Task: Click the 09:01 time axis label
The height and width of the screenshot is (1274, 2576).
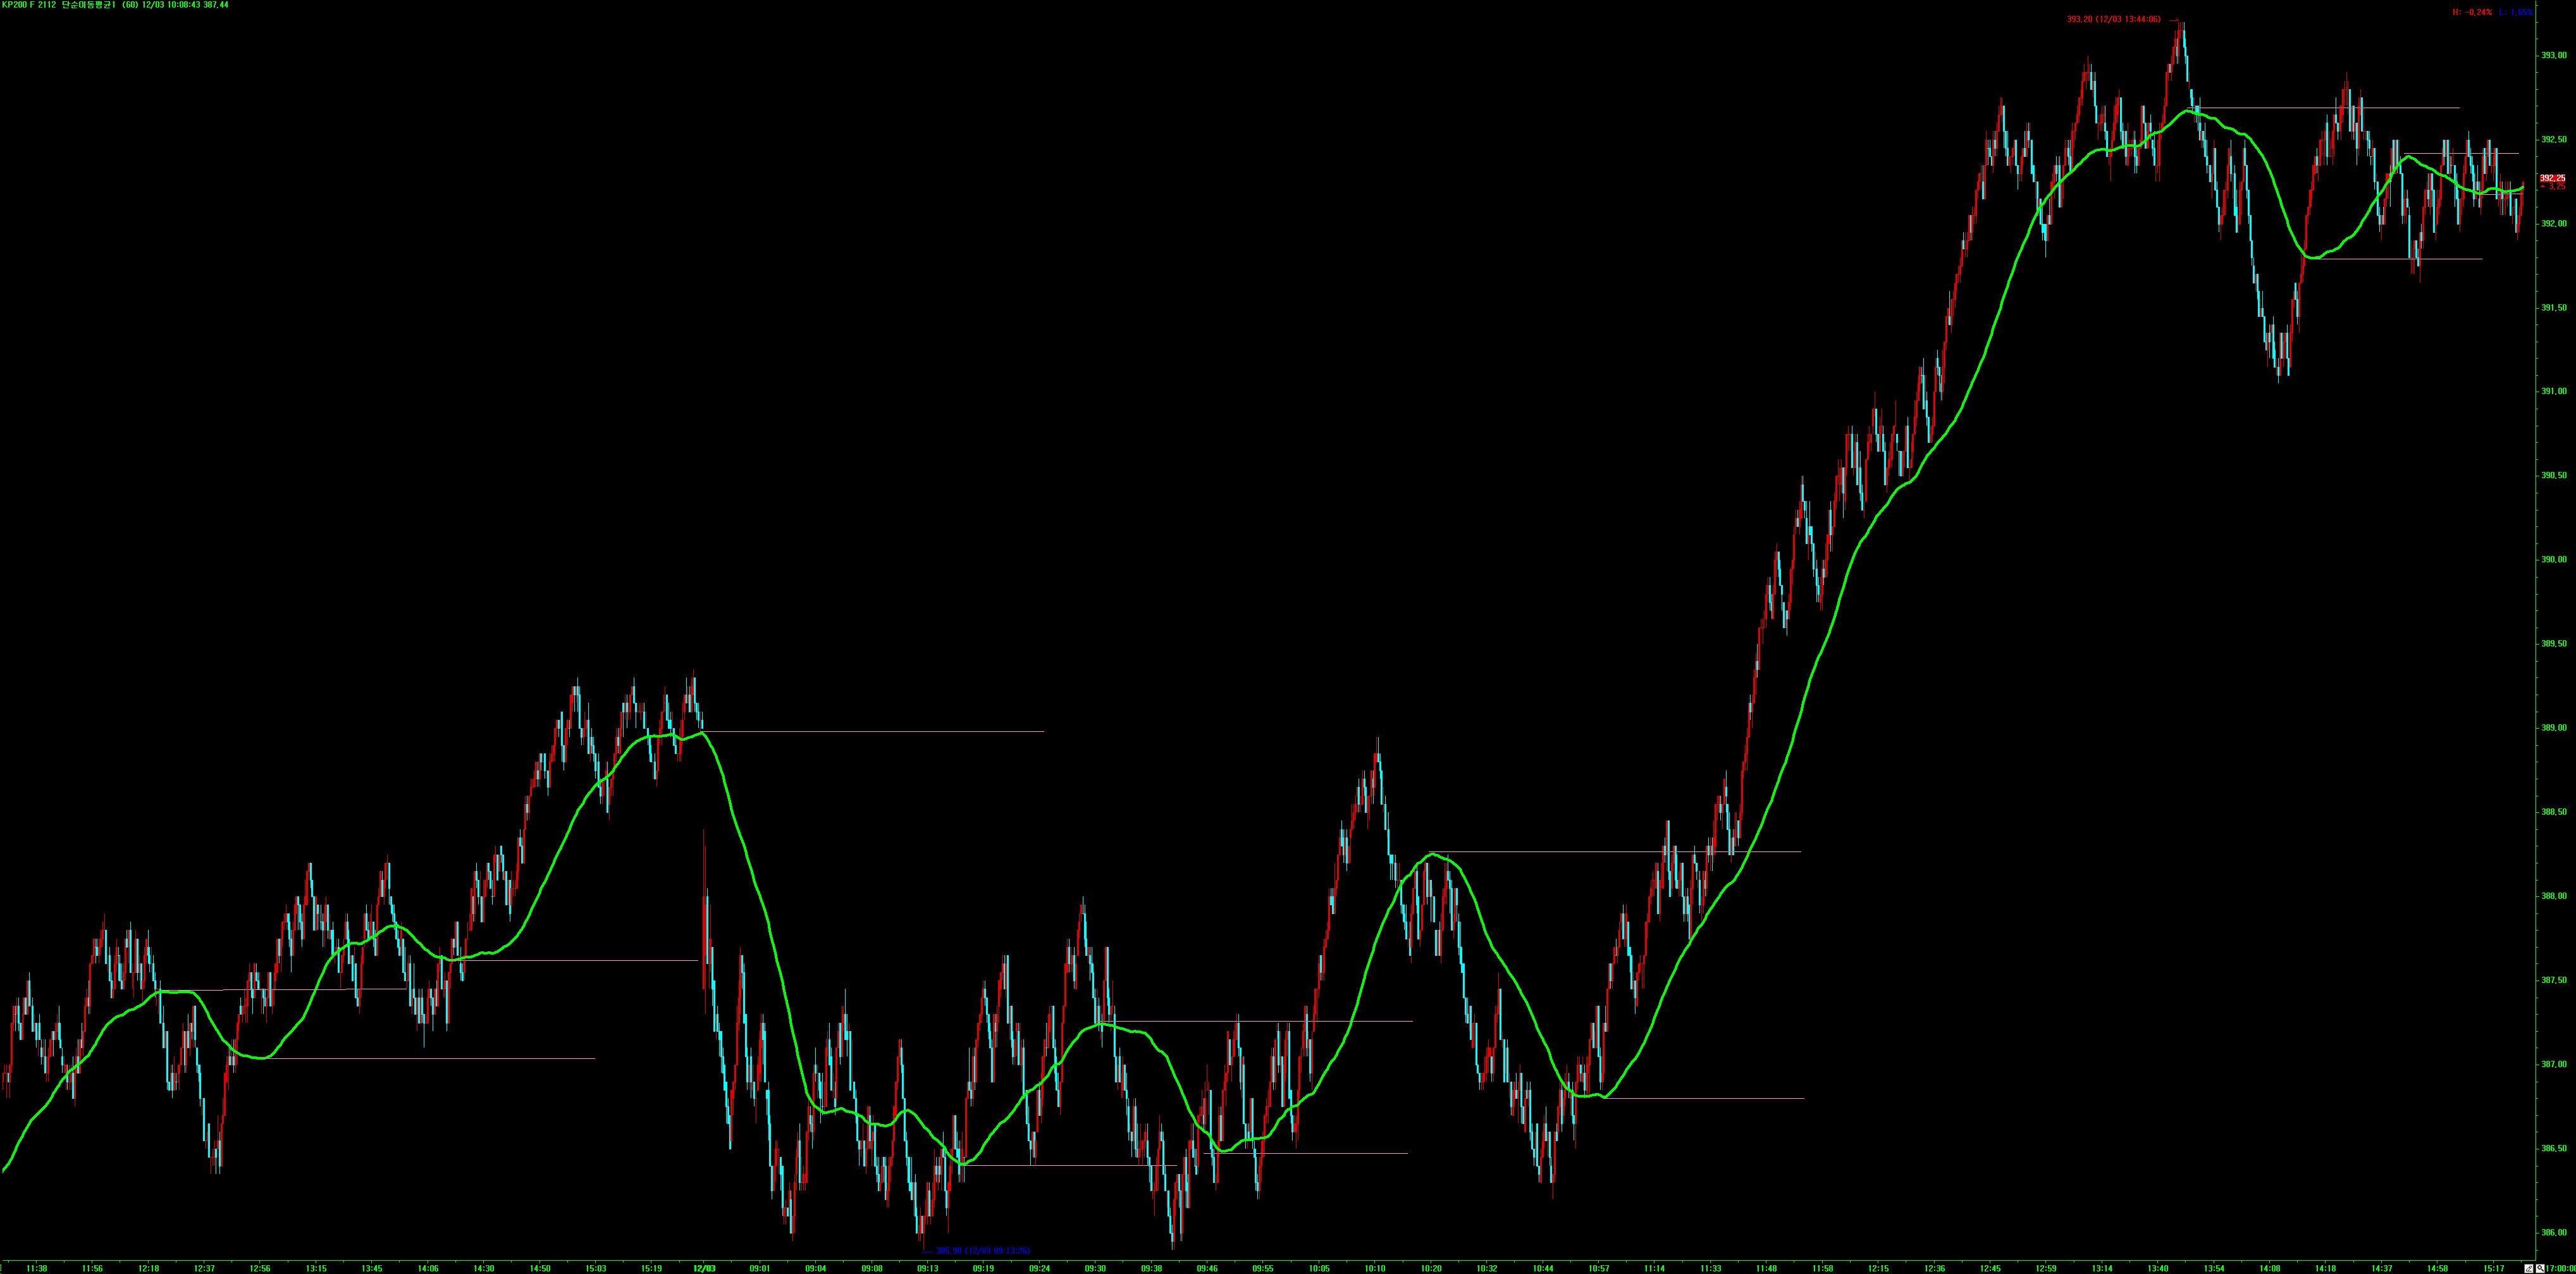Action: [759, 1268]
